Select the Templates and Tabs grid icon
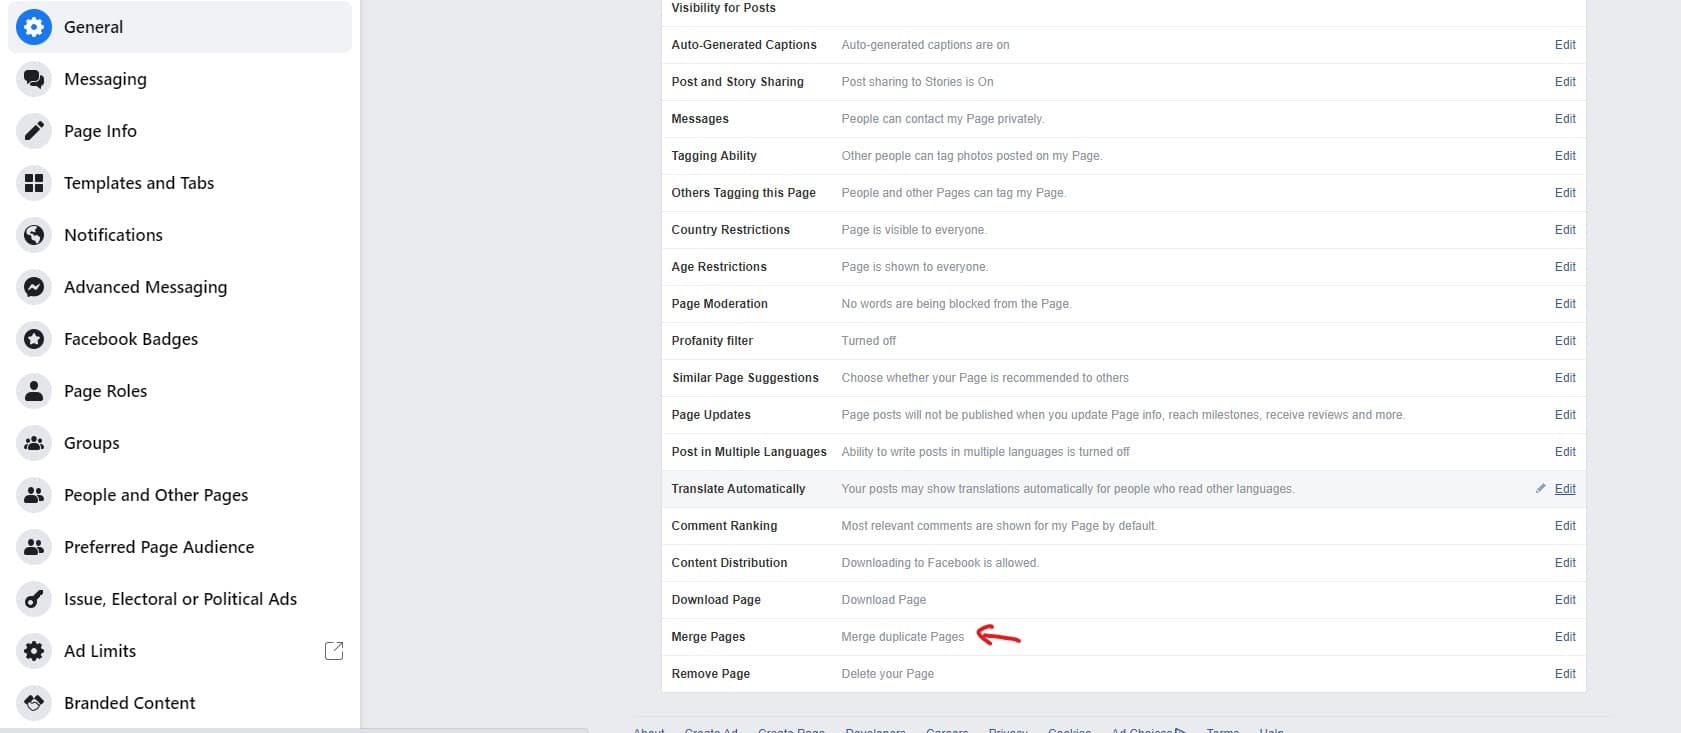This screenshot has height=733, width=1681. (34, 183)
